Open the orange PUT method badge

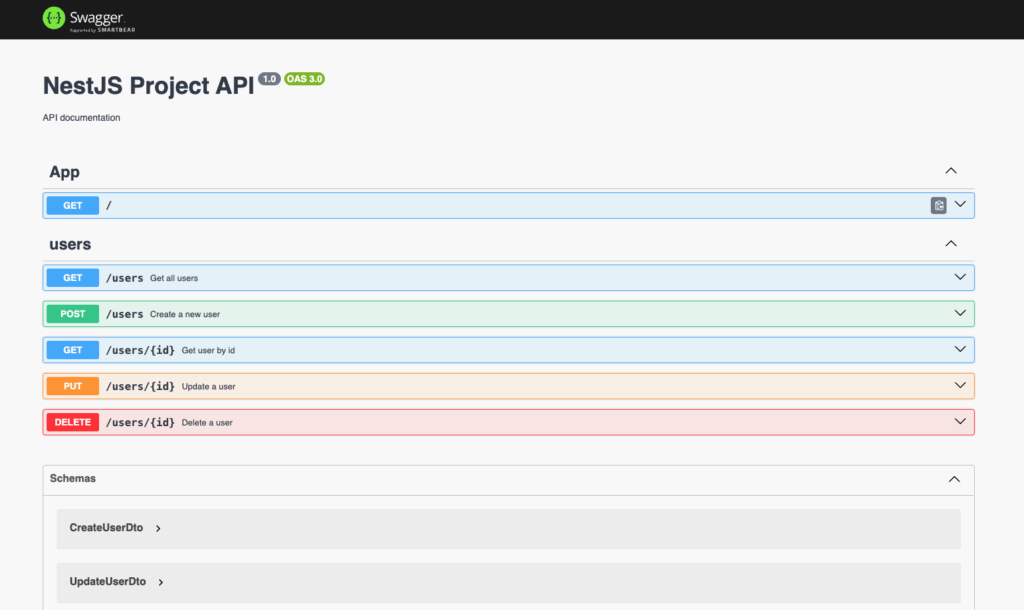(73, 386)
